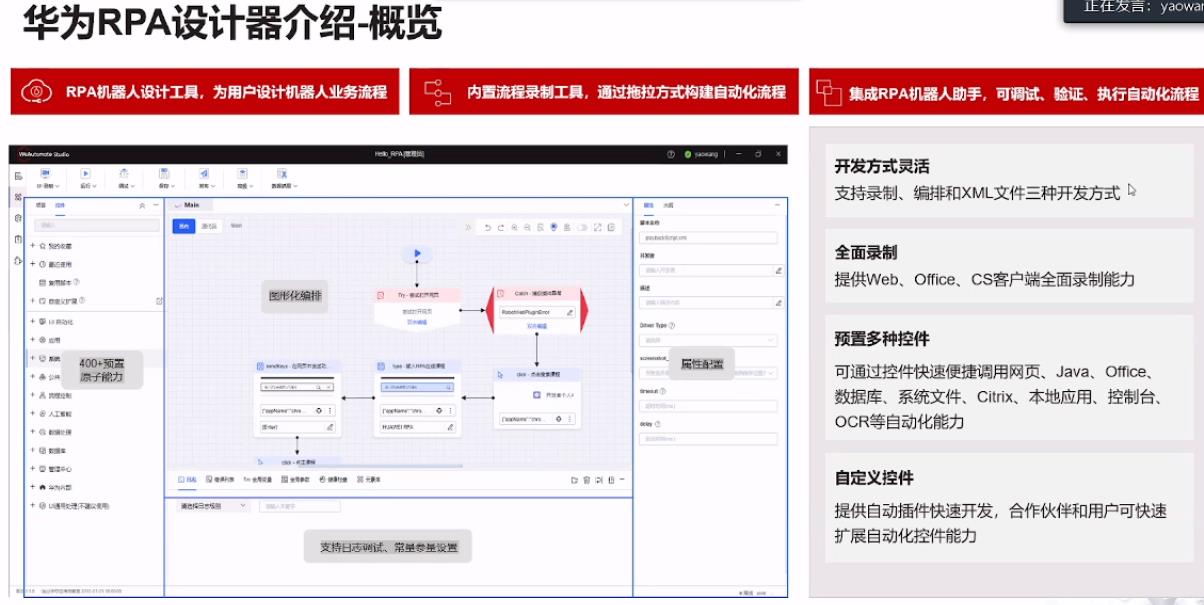Open settings gear in type node
The width and height of the screenshot is (1204, 605).
click(x=439, y=411)
